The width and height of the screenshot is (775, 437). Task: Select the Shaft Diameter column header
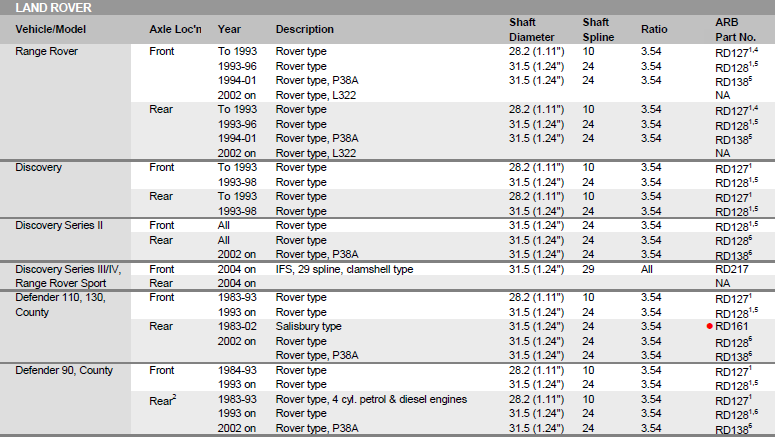532,30
